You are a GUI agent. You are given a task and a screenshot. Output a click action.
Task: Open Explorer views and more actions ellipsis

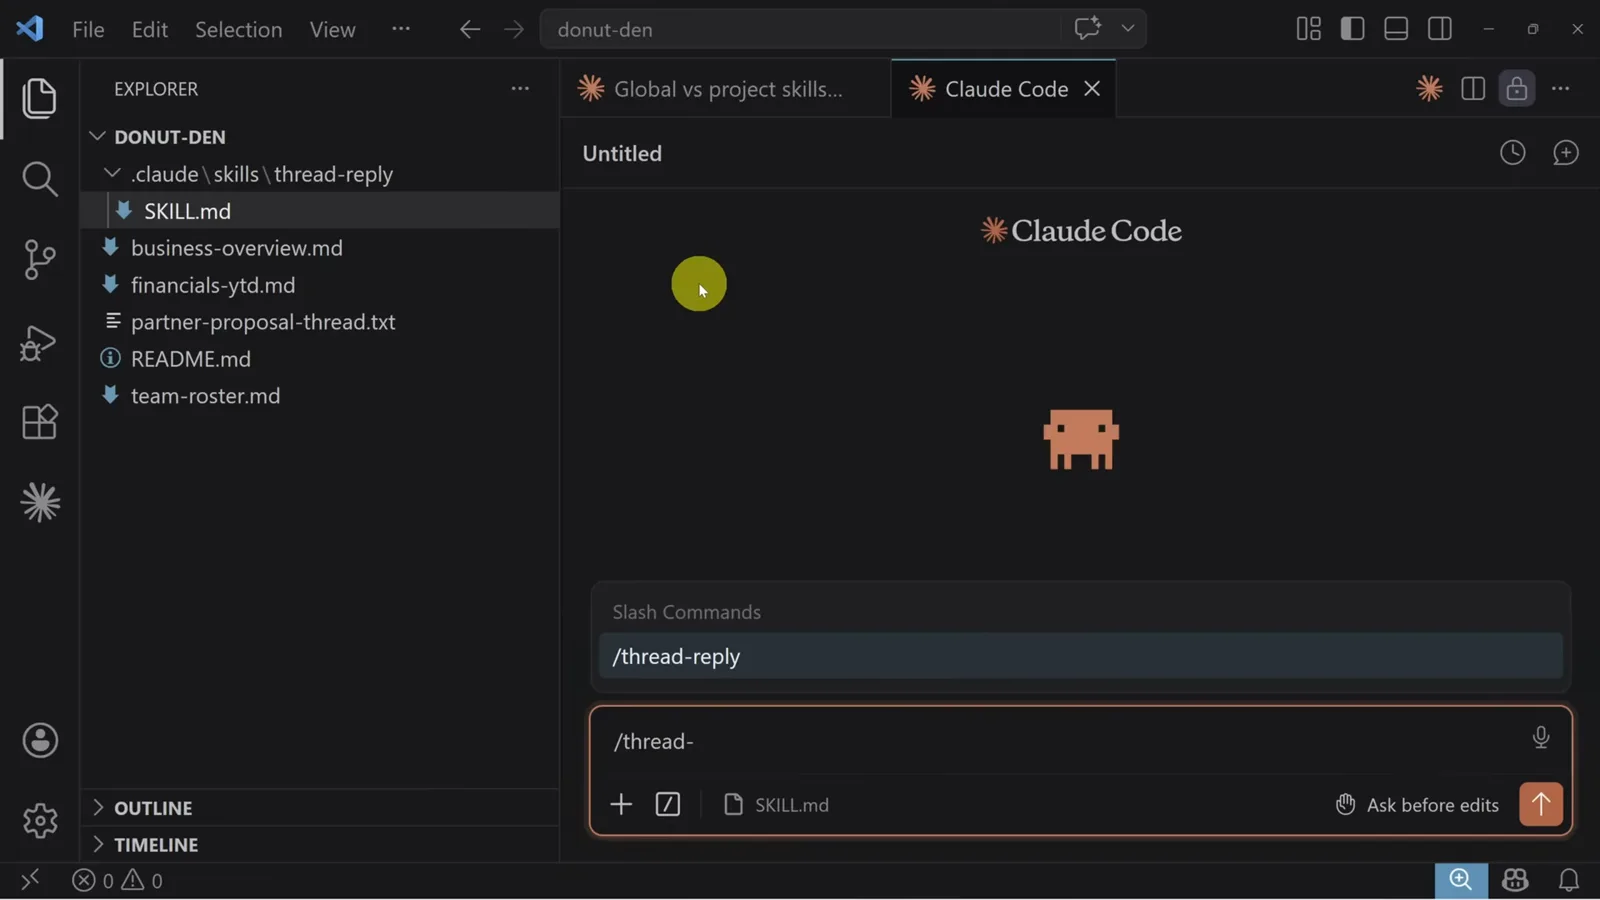point(520,89)
